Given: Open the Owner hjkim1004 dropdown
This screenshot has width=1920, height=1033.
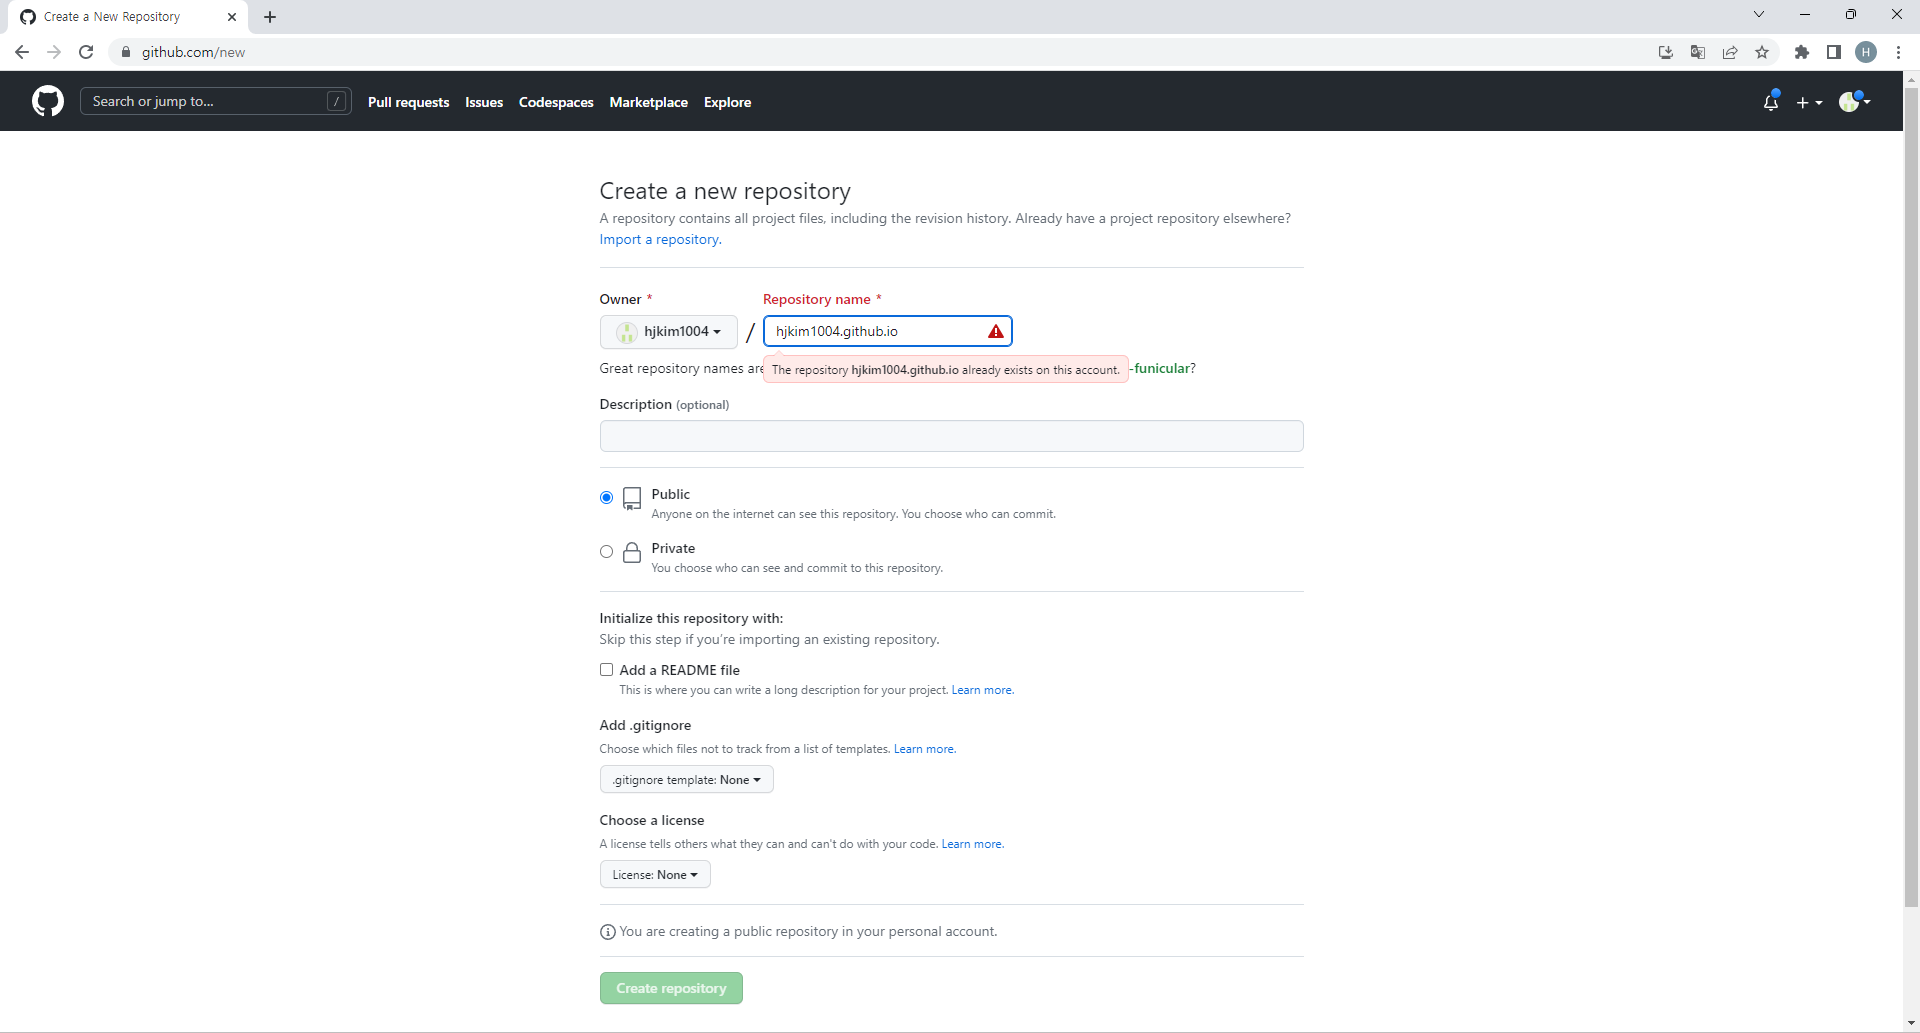Looking at the screenshot, I should point(668,331).
